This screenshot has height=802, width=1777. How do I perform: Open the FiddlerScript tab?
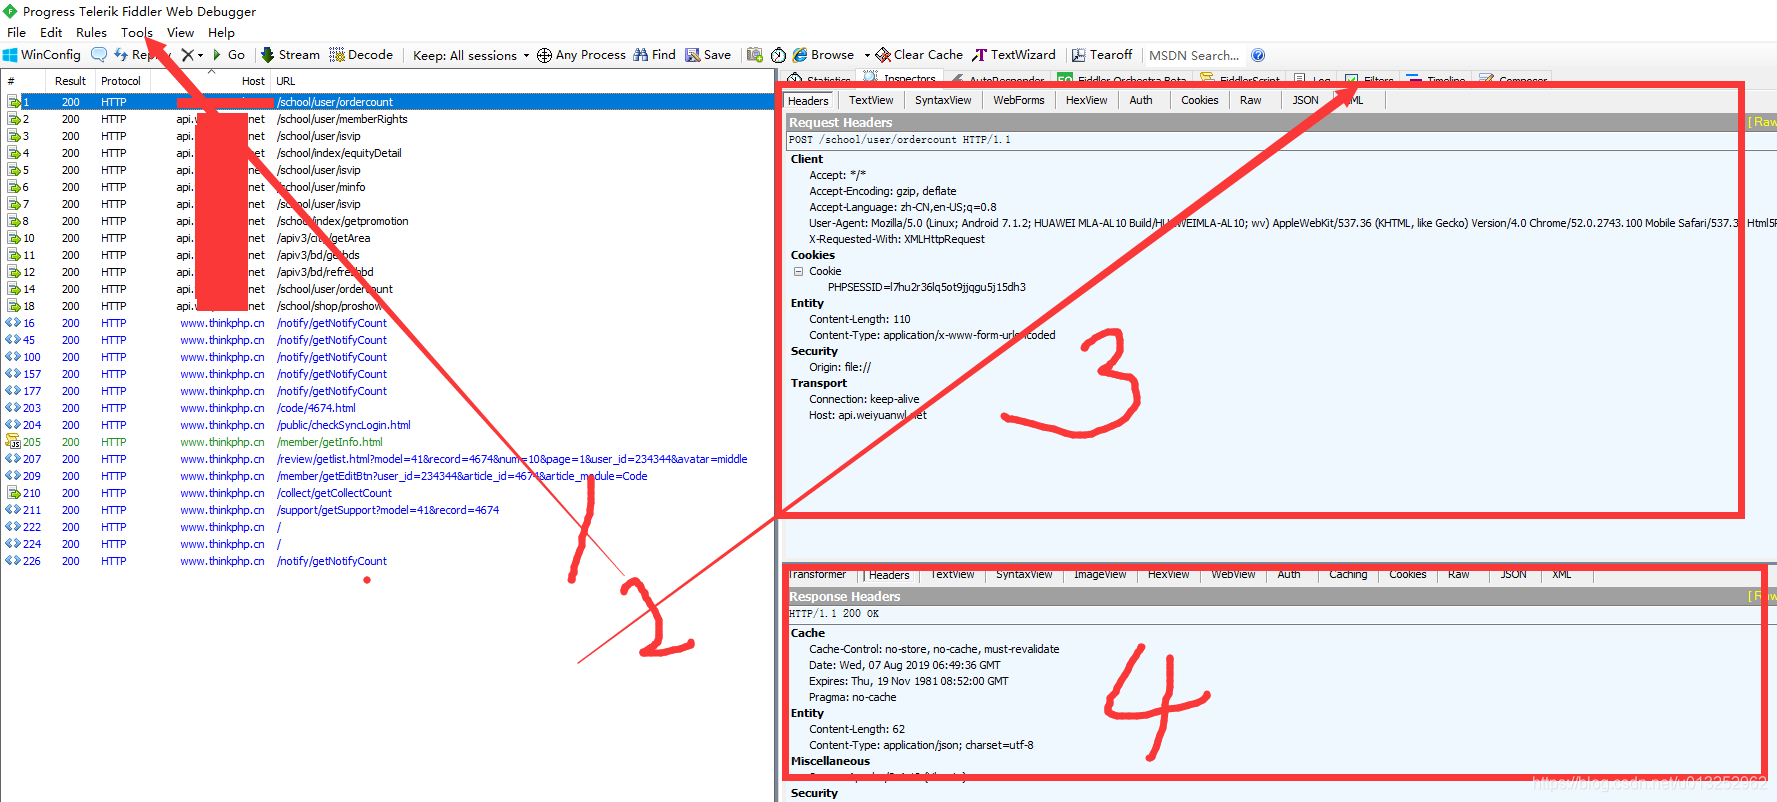(1240, 80)
